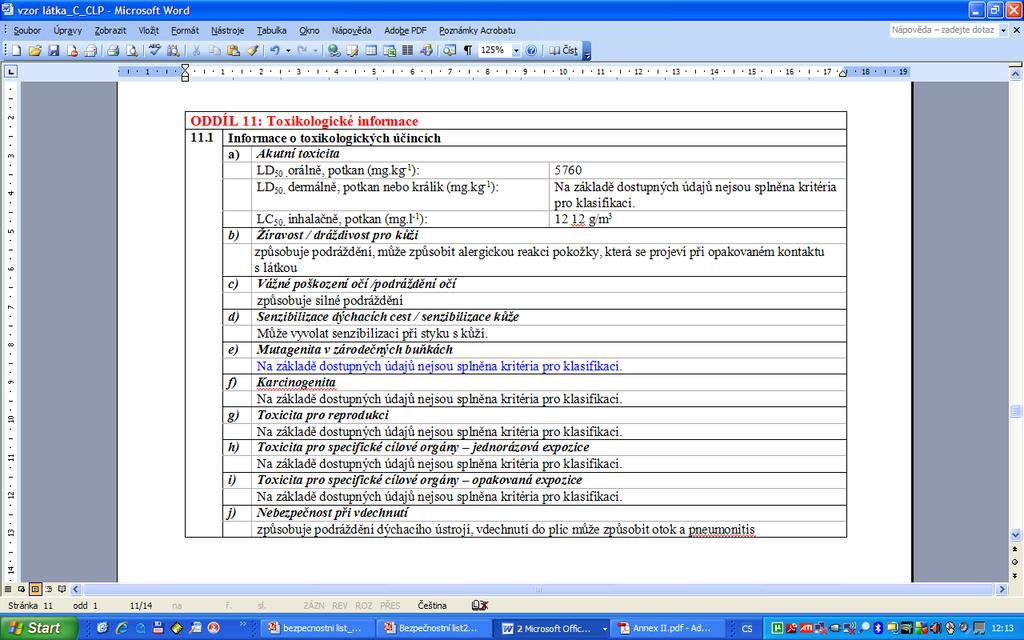Open Print Preview from the toolbar
This screenshot has width=1024, height=640.
(x=132, y=50)
